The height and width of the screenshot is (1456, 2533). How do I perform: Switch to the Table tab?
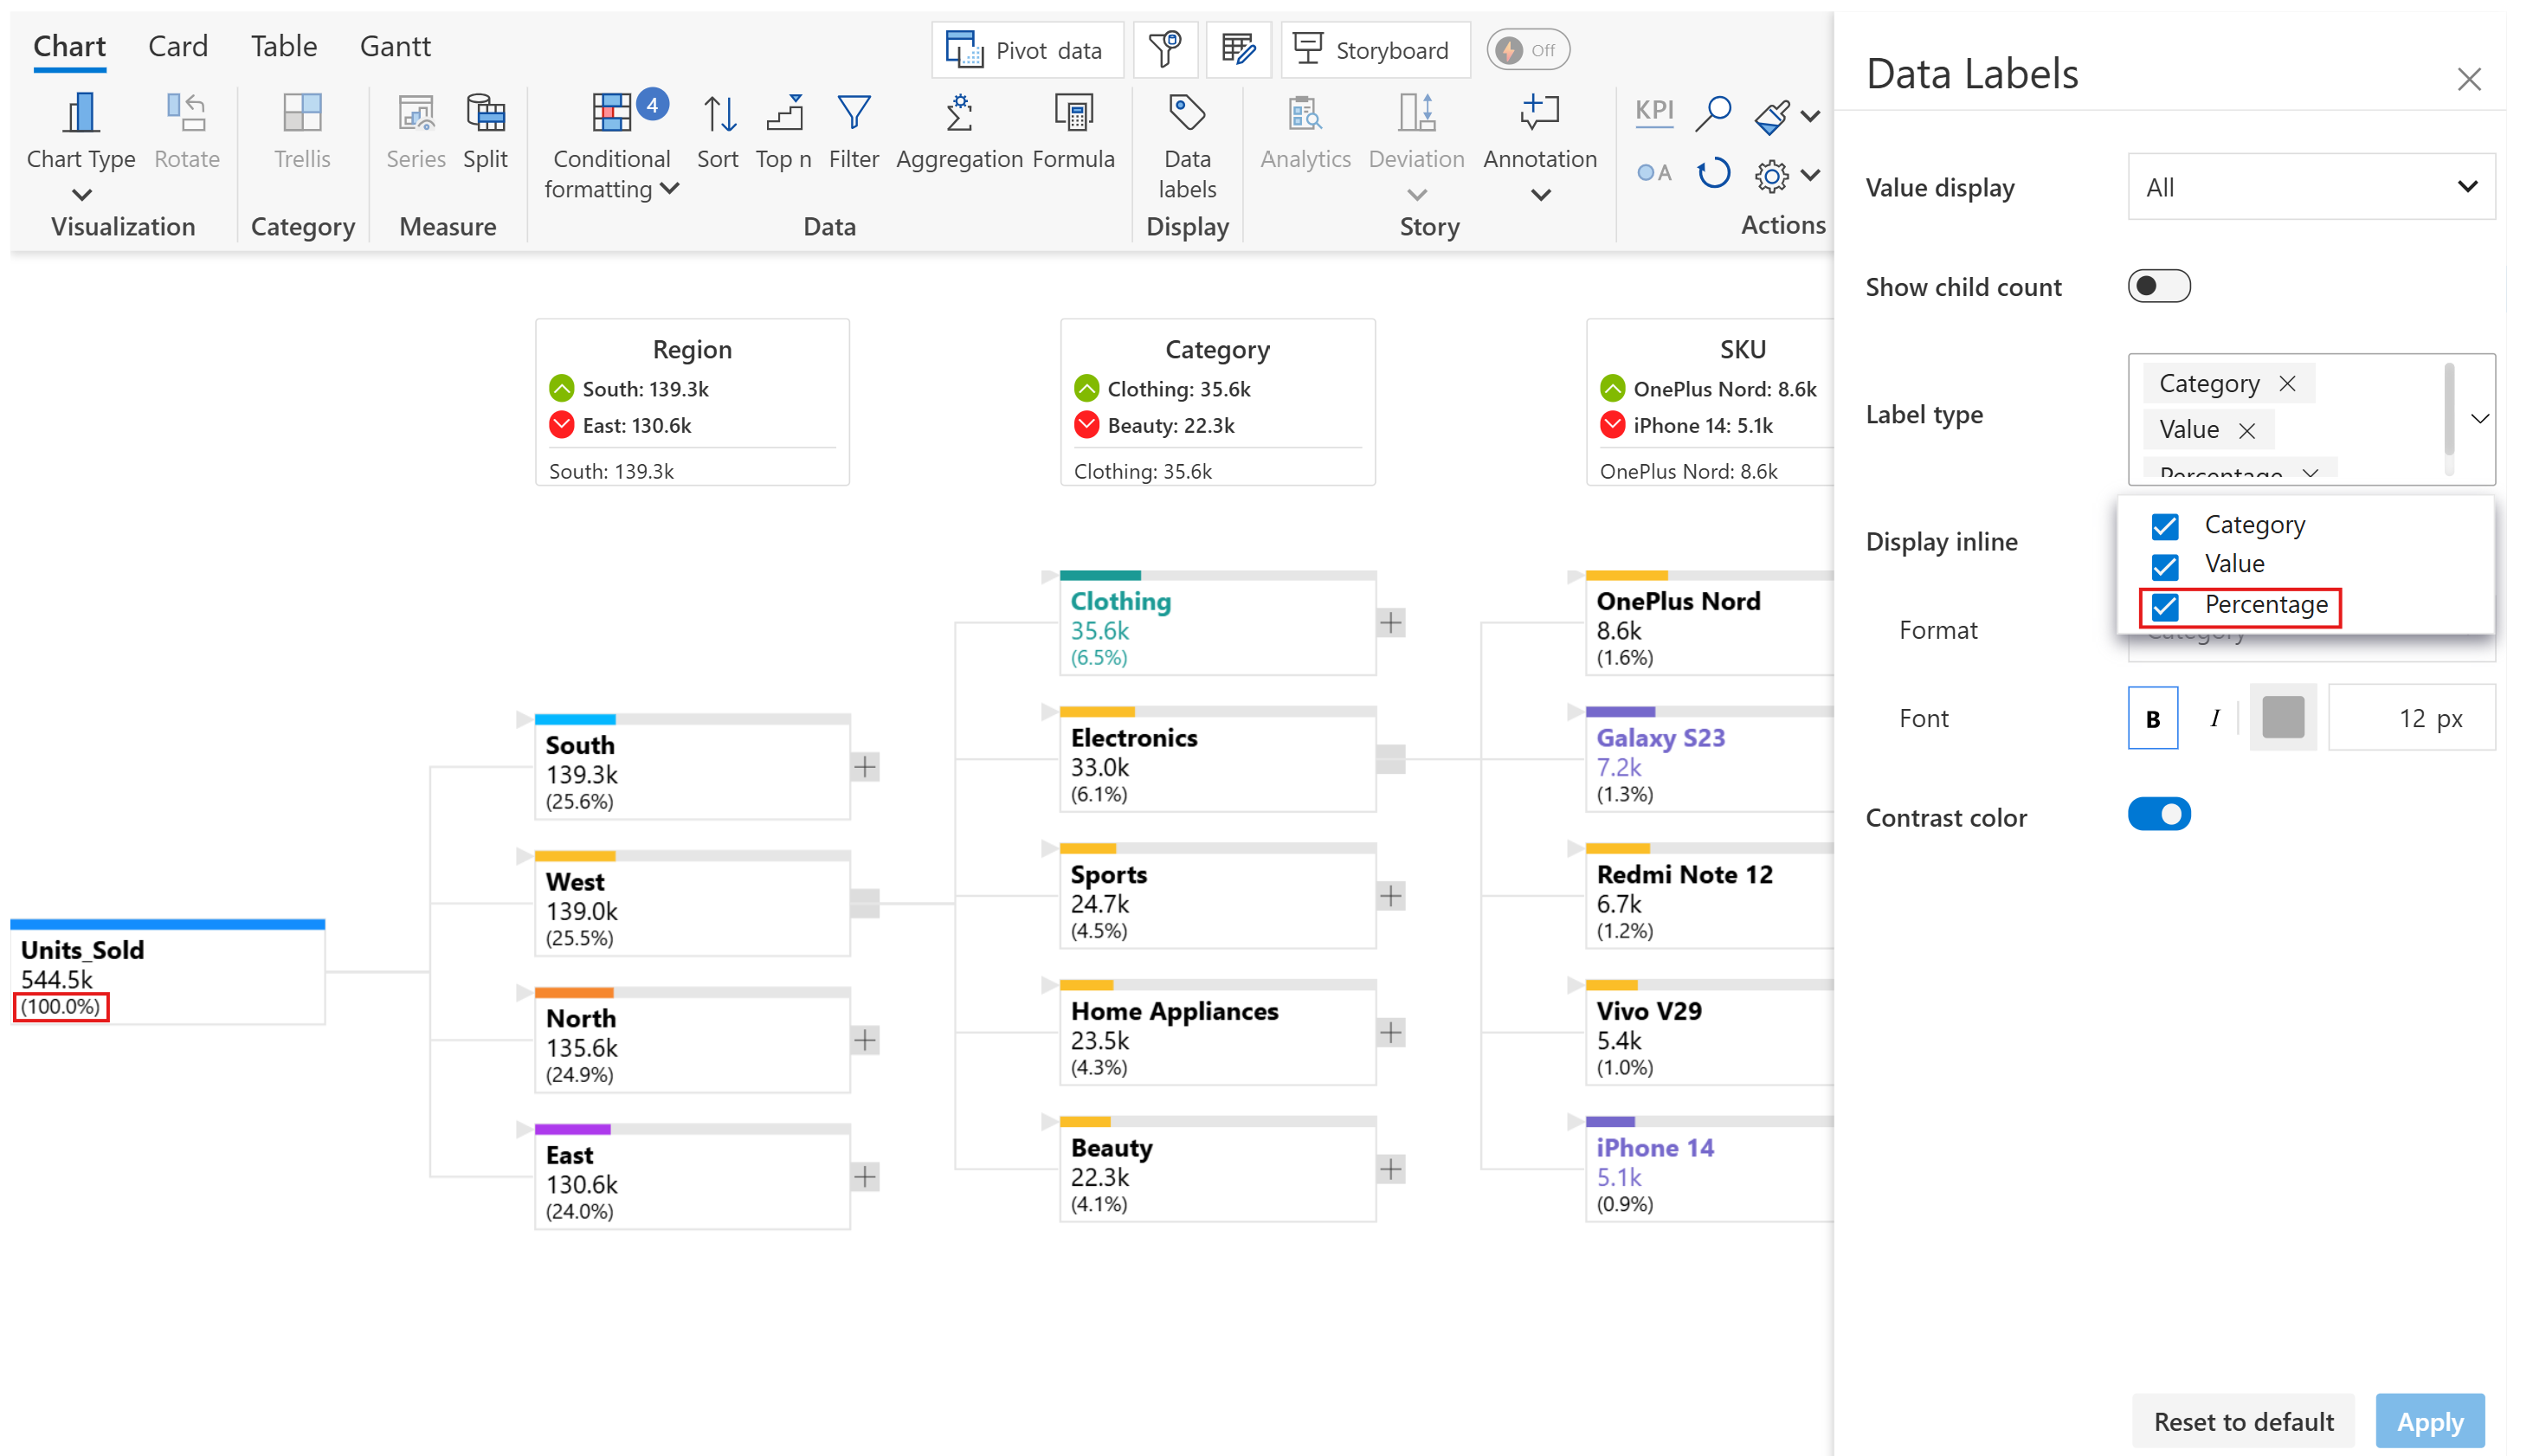(x=283, y=46)
